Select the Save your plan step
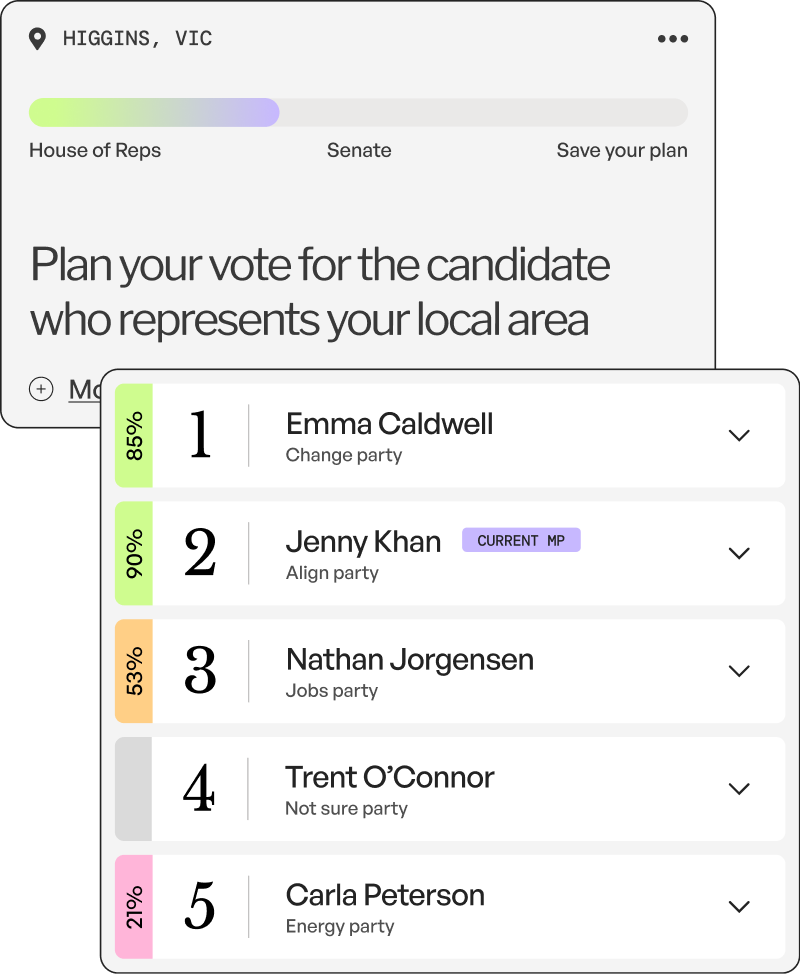 coord(622,150)
